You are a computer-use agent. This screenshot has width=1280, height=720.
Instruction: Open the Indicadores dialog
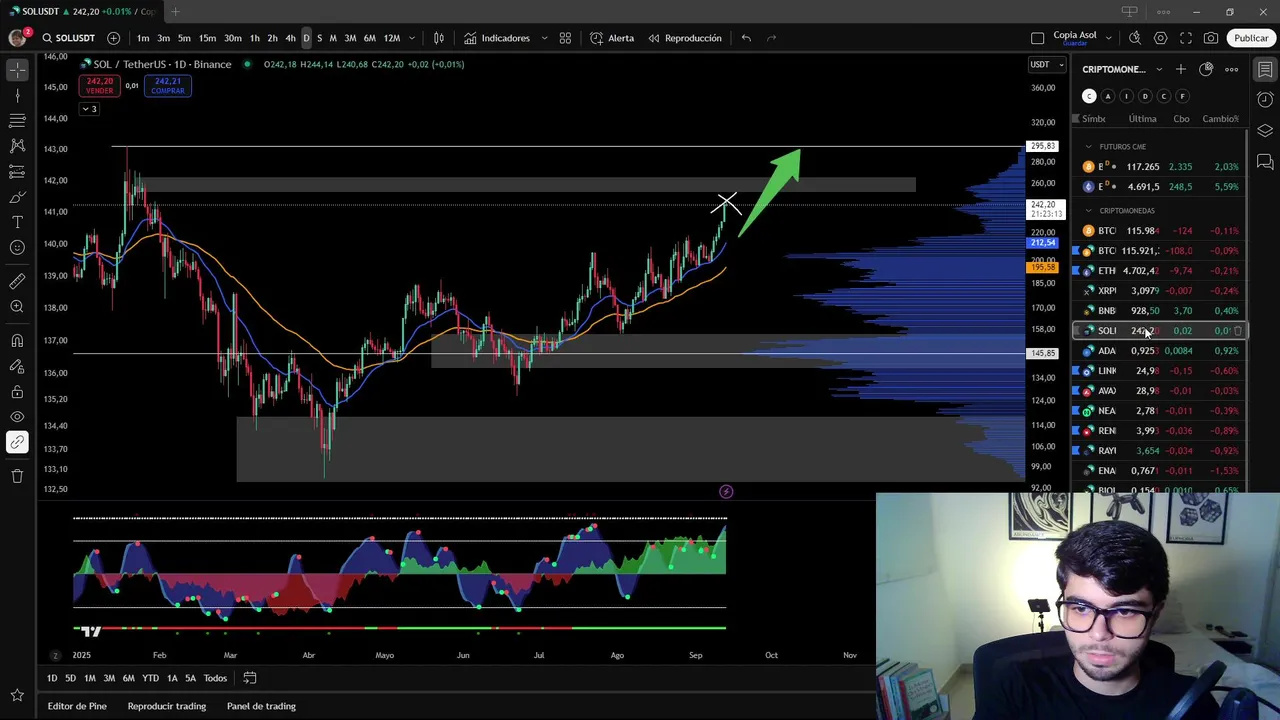point(497,38)
